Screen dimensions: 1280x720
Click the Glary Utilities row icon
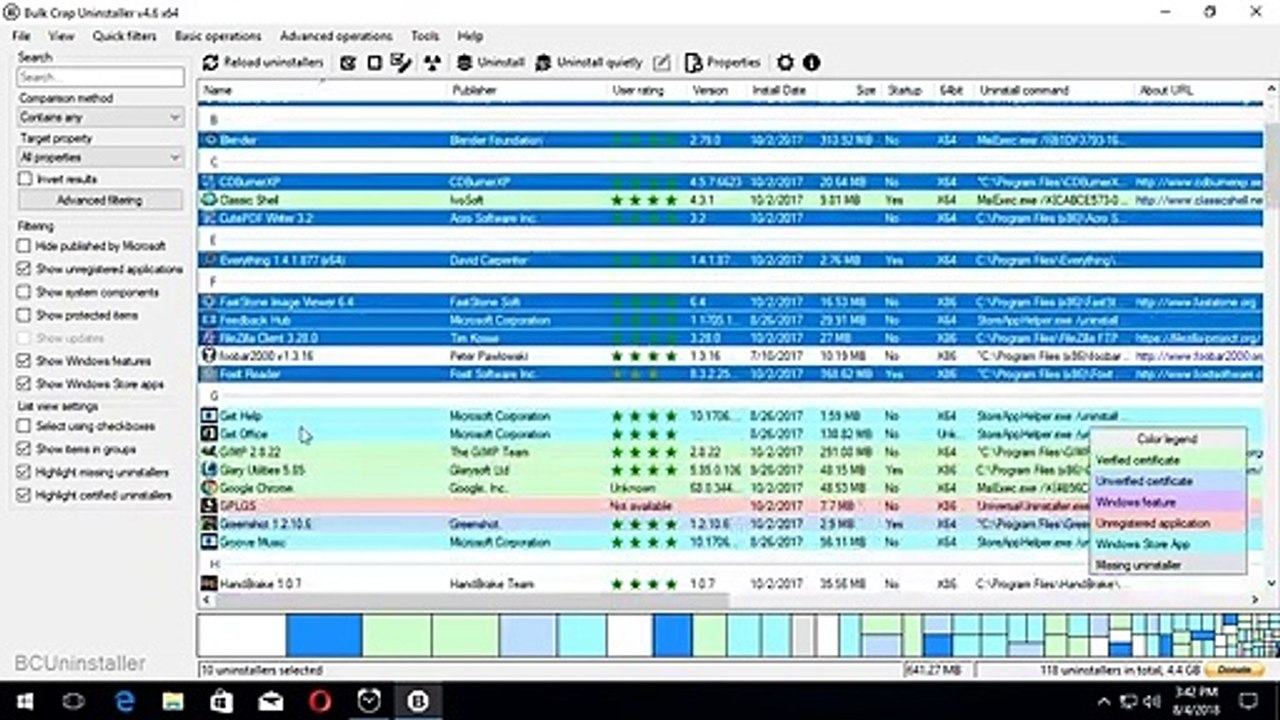tap(209, 470)
